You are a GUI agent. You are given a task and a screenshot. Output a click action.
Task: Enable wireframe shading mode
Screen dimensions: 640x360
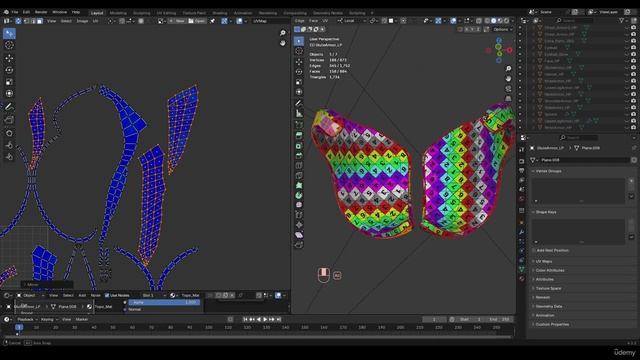[487, 21]
